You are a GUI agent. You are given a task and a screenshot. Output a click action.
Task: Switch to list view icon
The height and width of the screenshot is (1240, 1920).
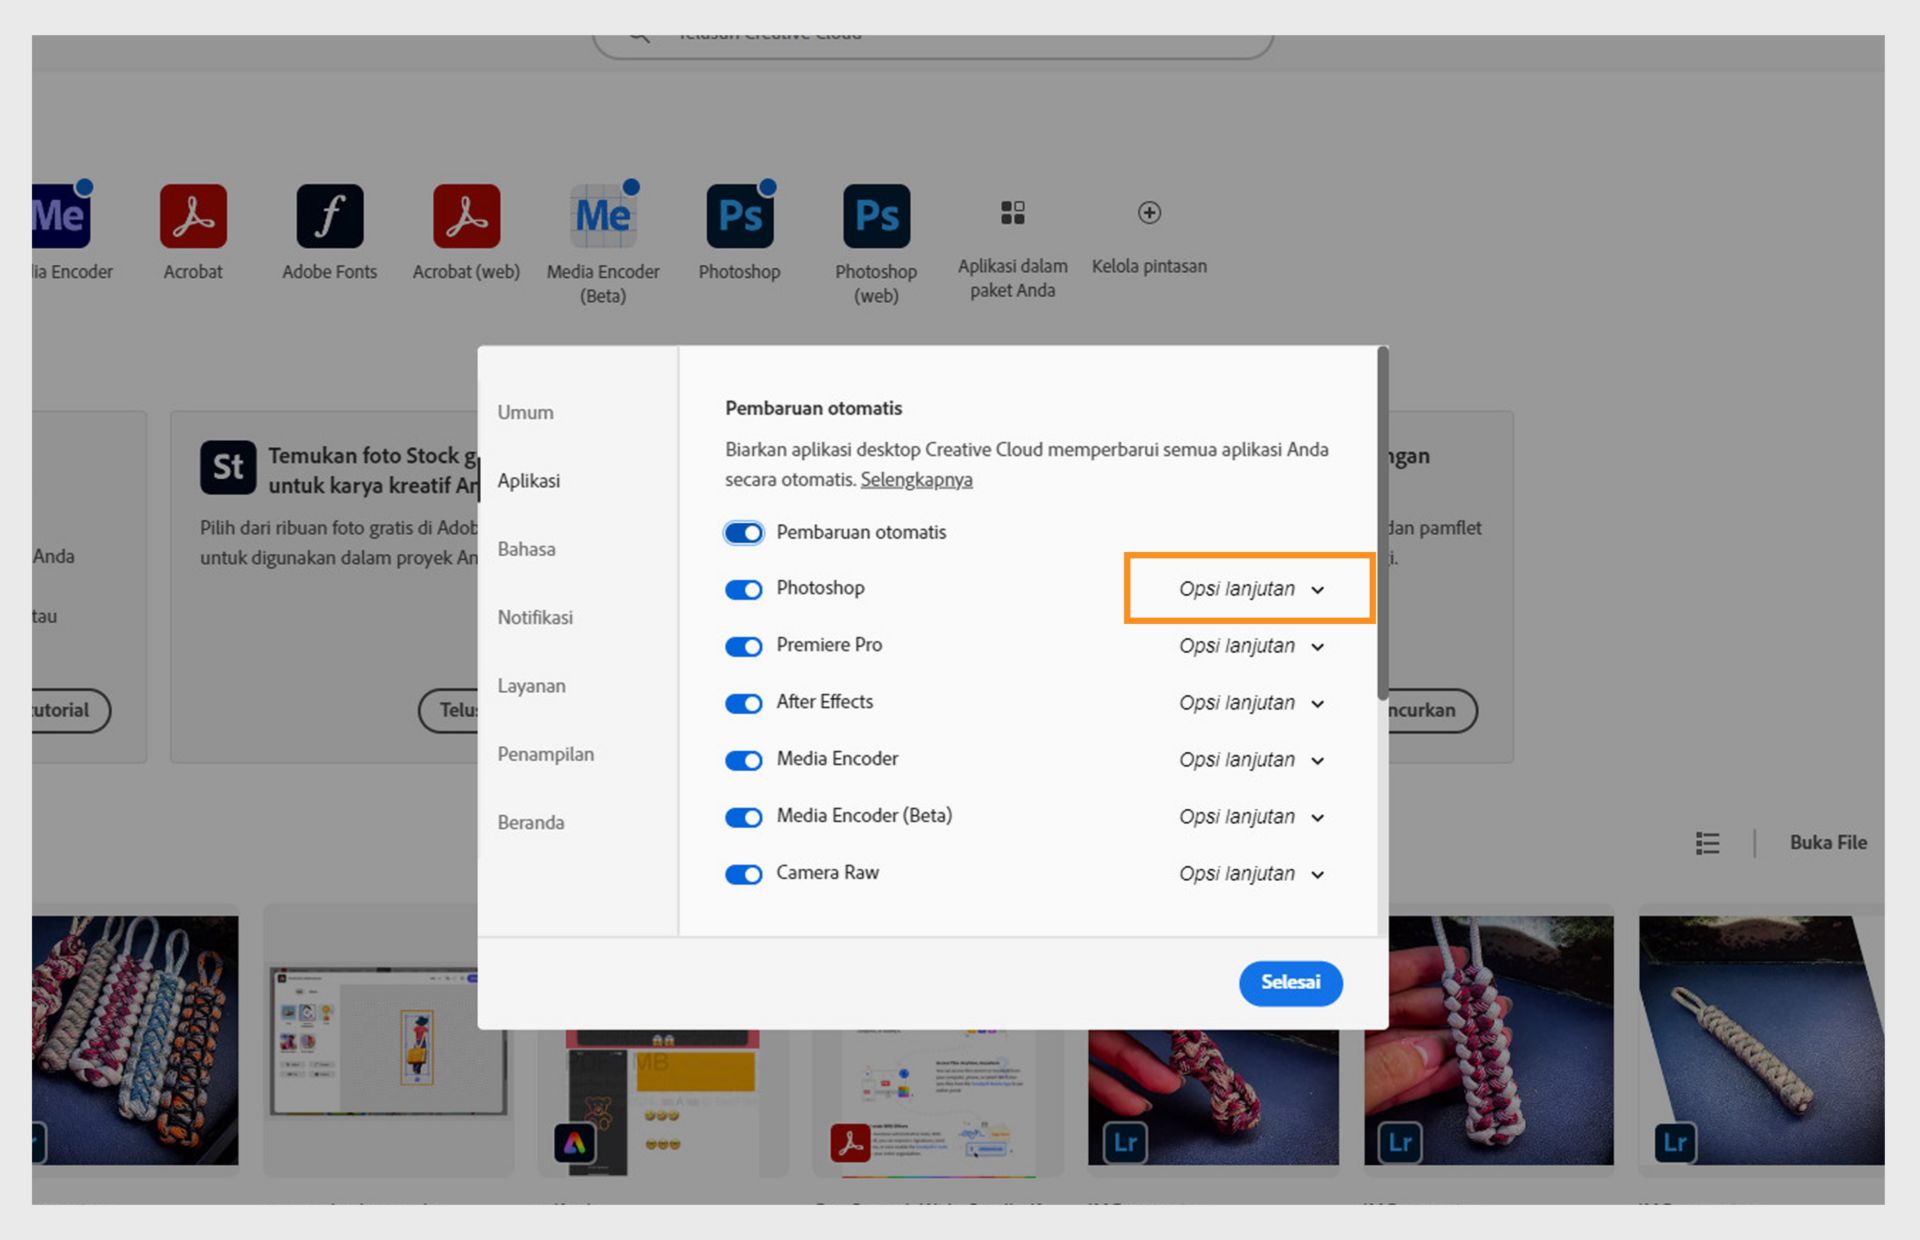pos(1707,843)
